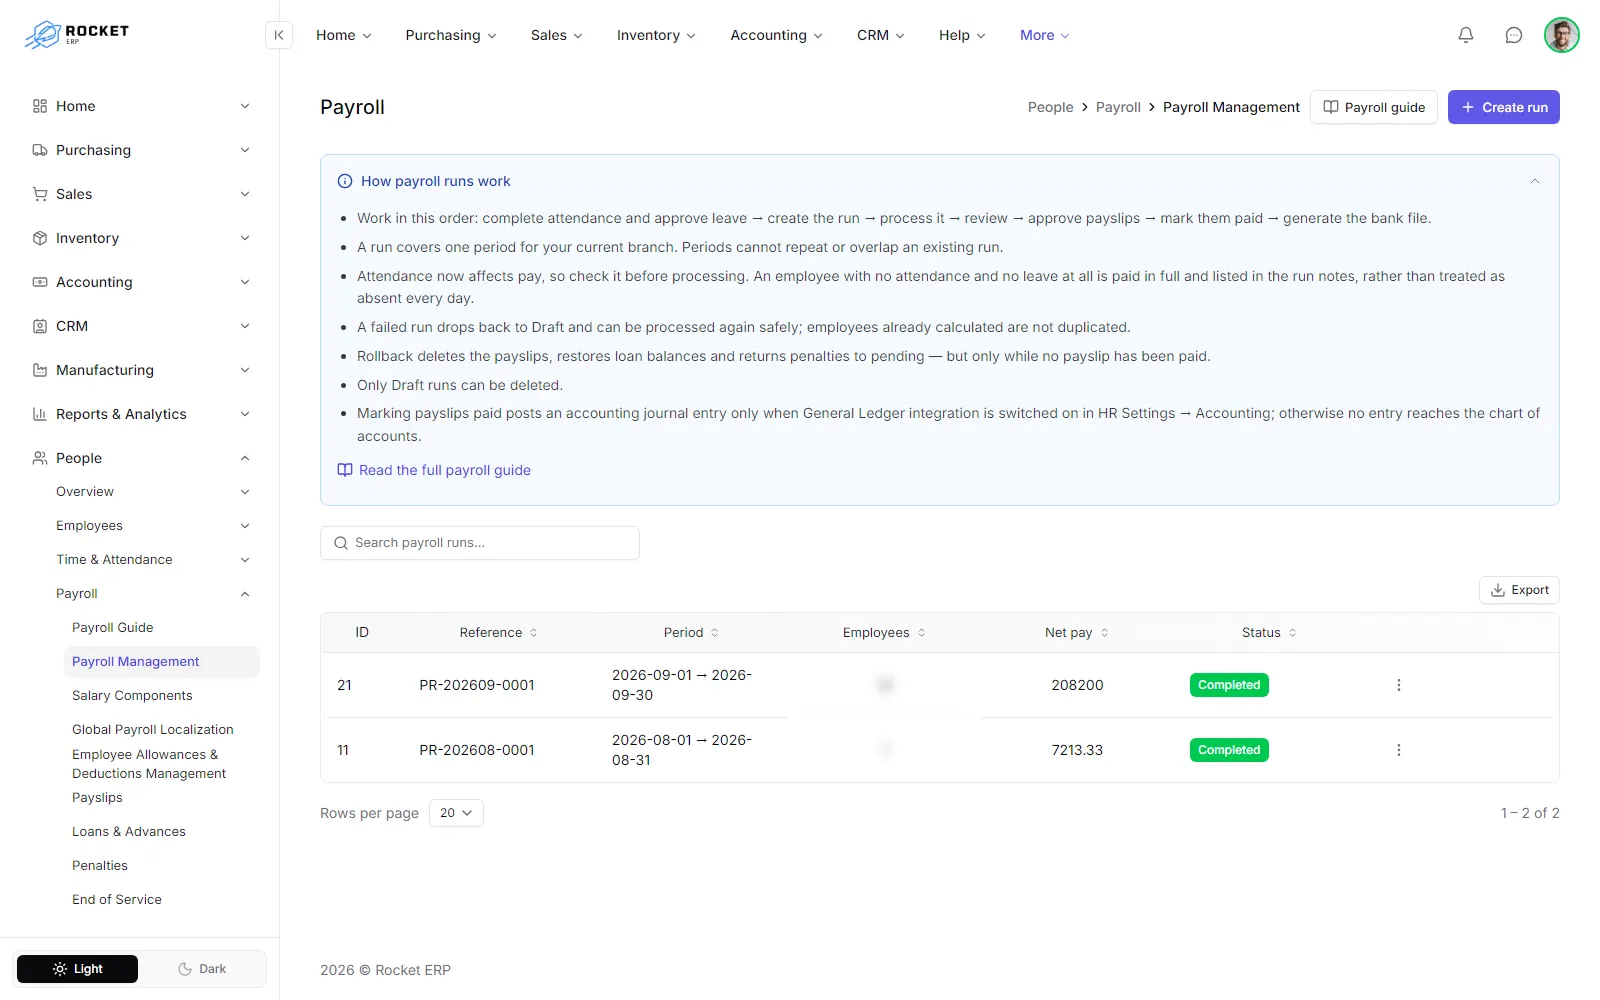Expand Purchasing in the sidebar
1600x1000 pixels.
pyautogui.click(x=140, y=150)
